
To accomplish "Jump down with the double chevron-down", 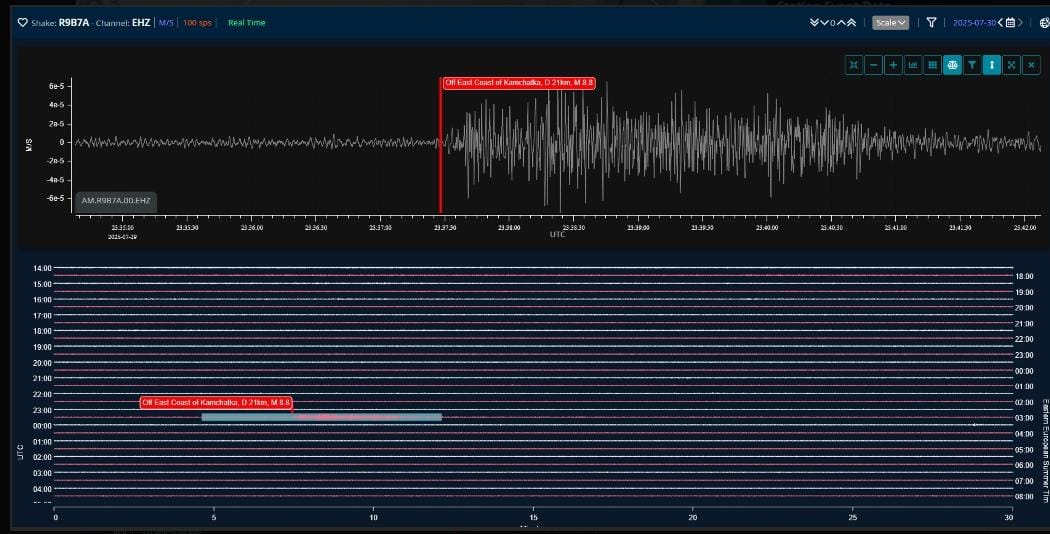I will coord(815,22).
